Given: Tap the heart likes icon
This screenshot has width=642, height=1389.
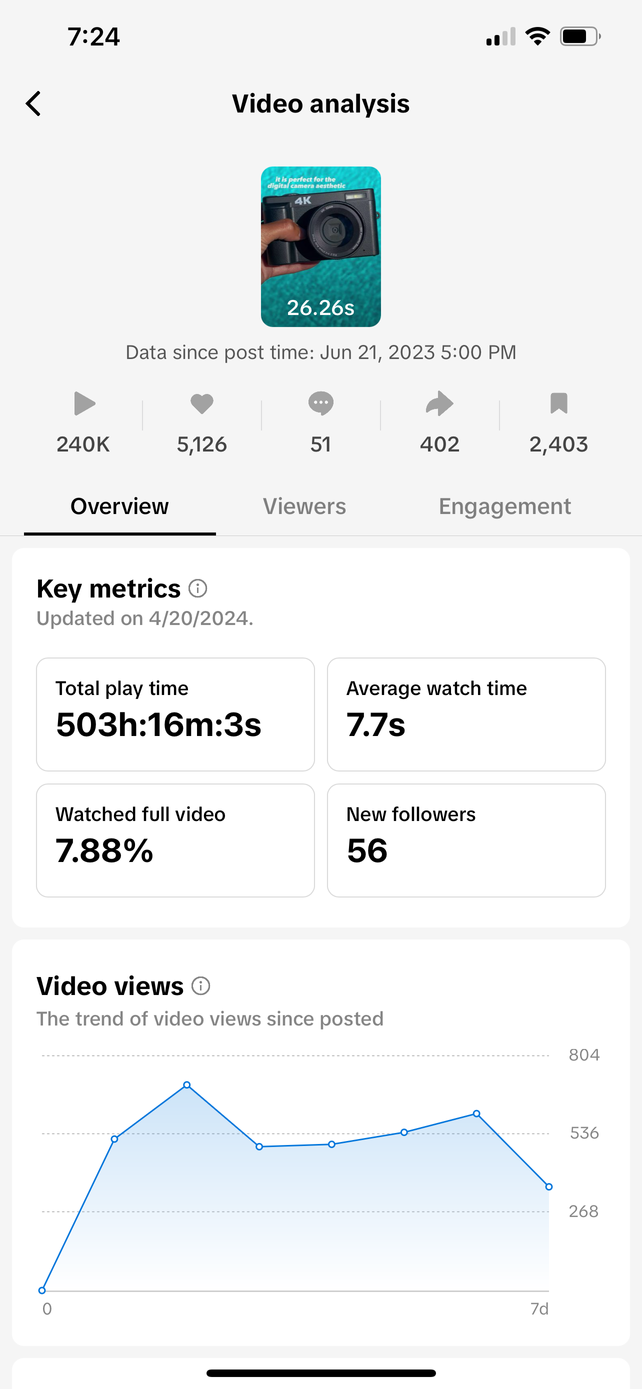Looking at the screenshot, I should pos(202,404).
